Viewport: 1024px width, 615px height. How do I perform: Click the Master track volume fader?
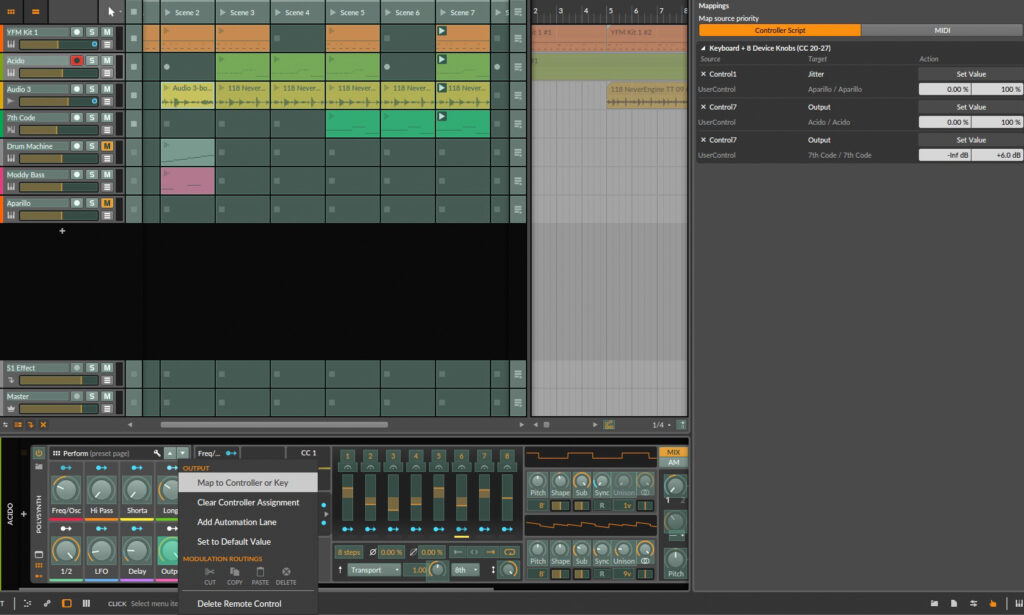[58, 409]
